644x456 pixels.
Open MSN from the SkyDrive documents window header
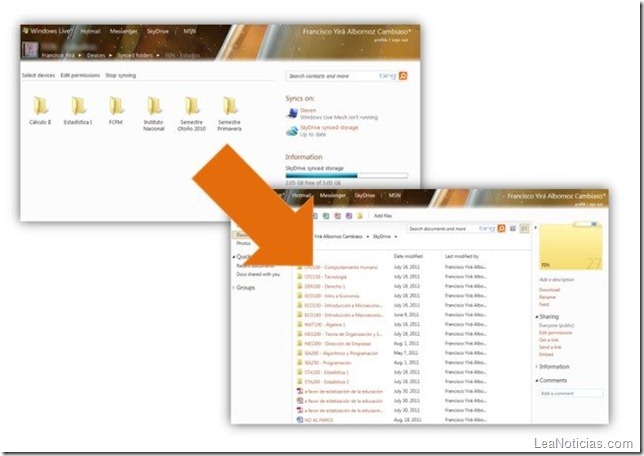(x=394, y=196)
